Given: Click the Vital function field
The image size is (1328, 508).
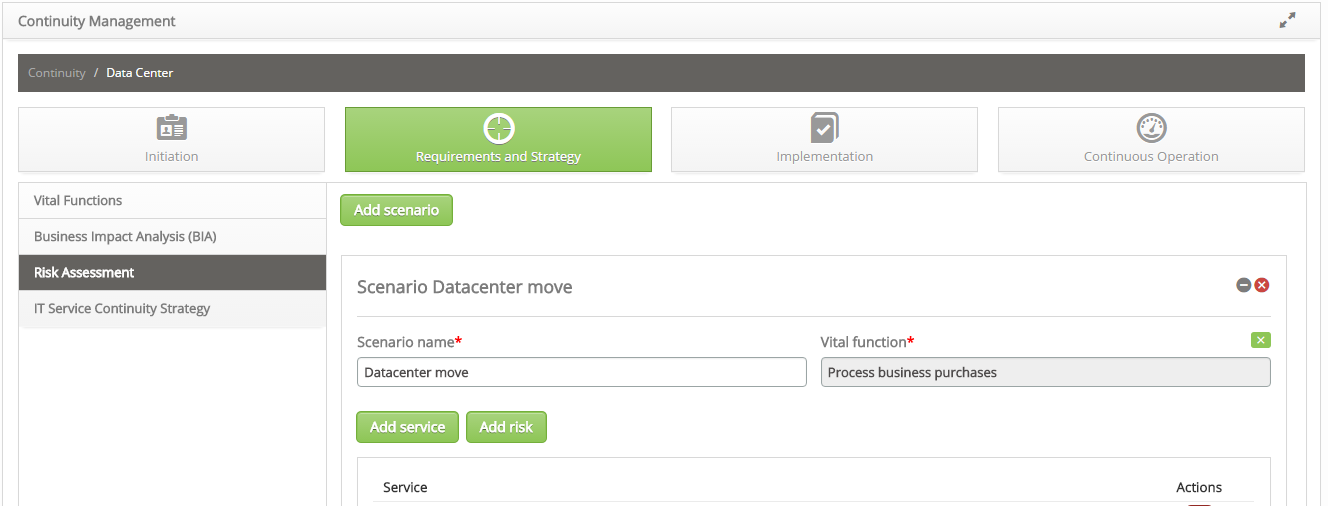Looking at the screenshot, I should click(1045, 372).
